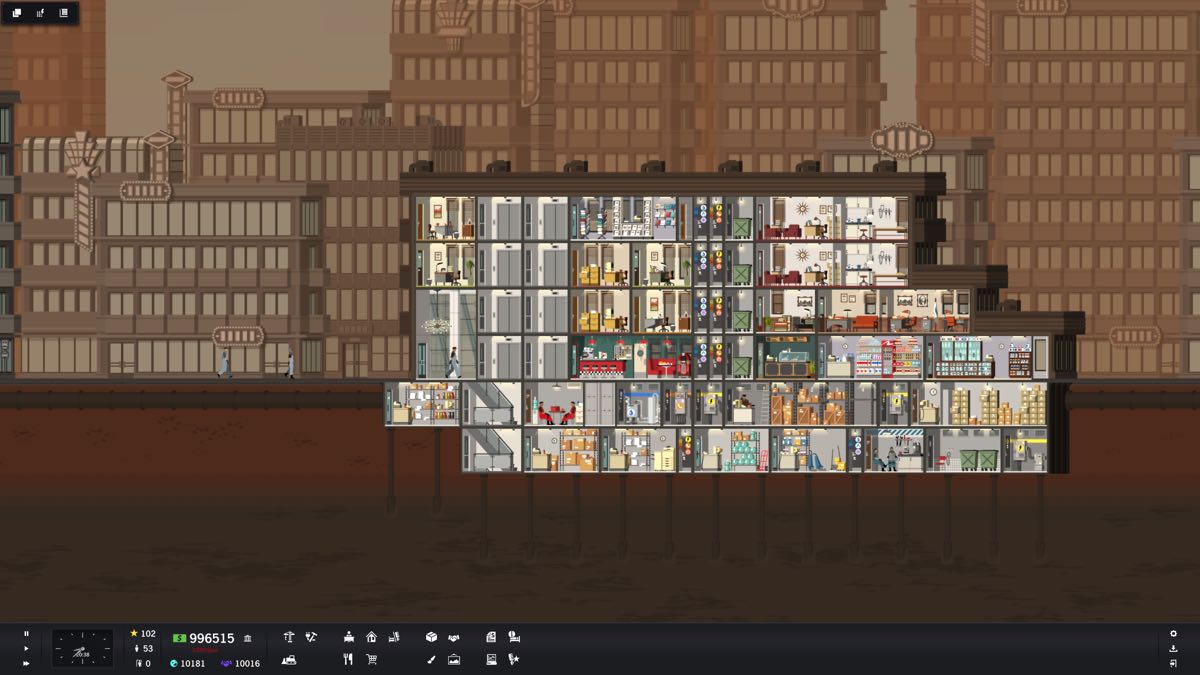The height and width of the screenshot is (675, 1200).
Task: Set game speed to fast forward
Action: 26,663
